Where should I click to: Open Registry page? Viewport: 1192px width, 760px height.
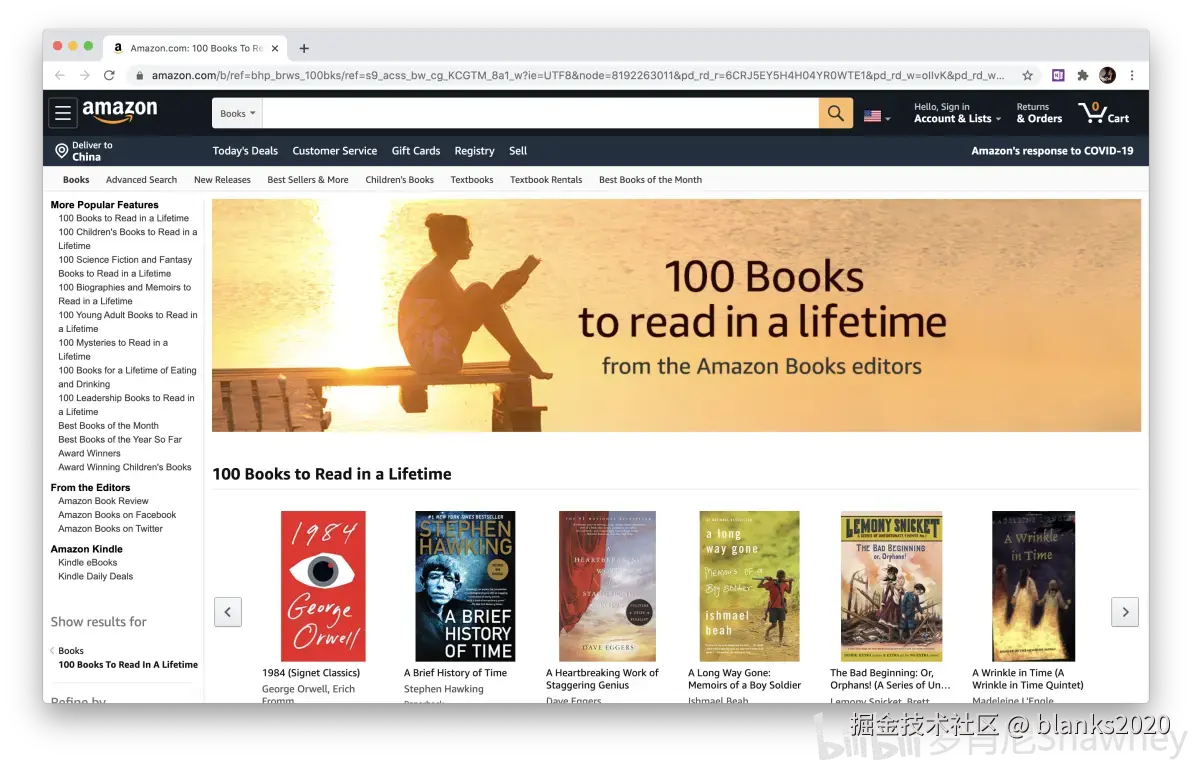point(474,150)
